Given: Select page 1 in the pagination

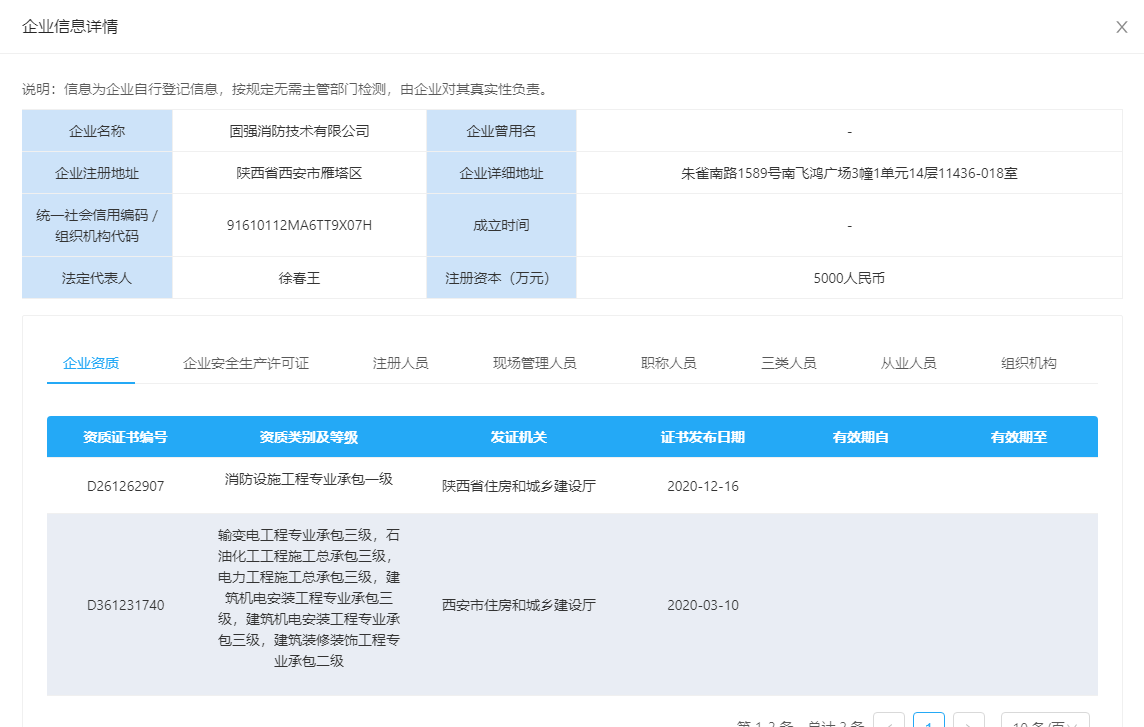Looking at the screenshot, I should pyautogui.click(x=928, y=722).
